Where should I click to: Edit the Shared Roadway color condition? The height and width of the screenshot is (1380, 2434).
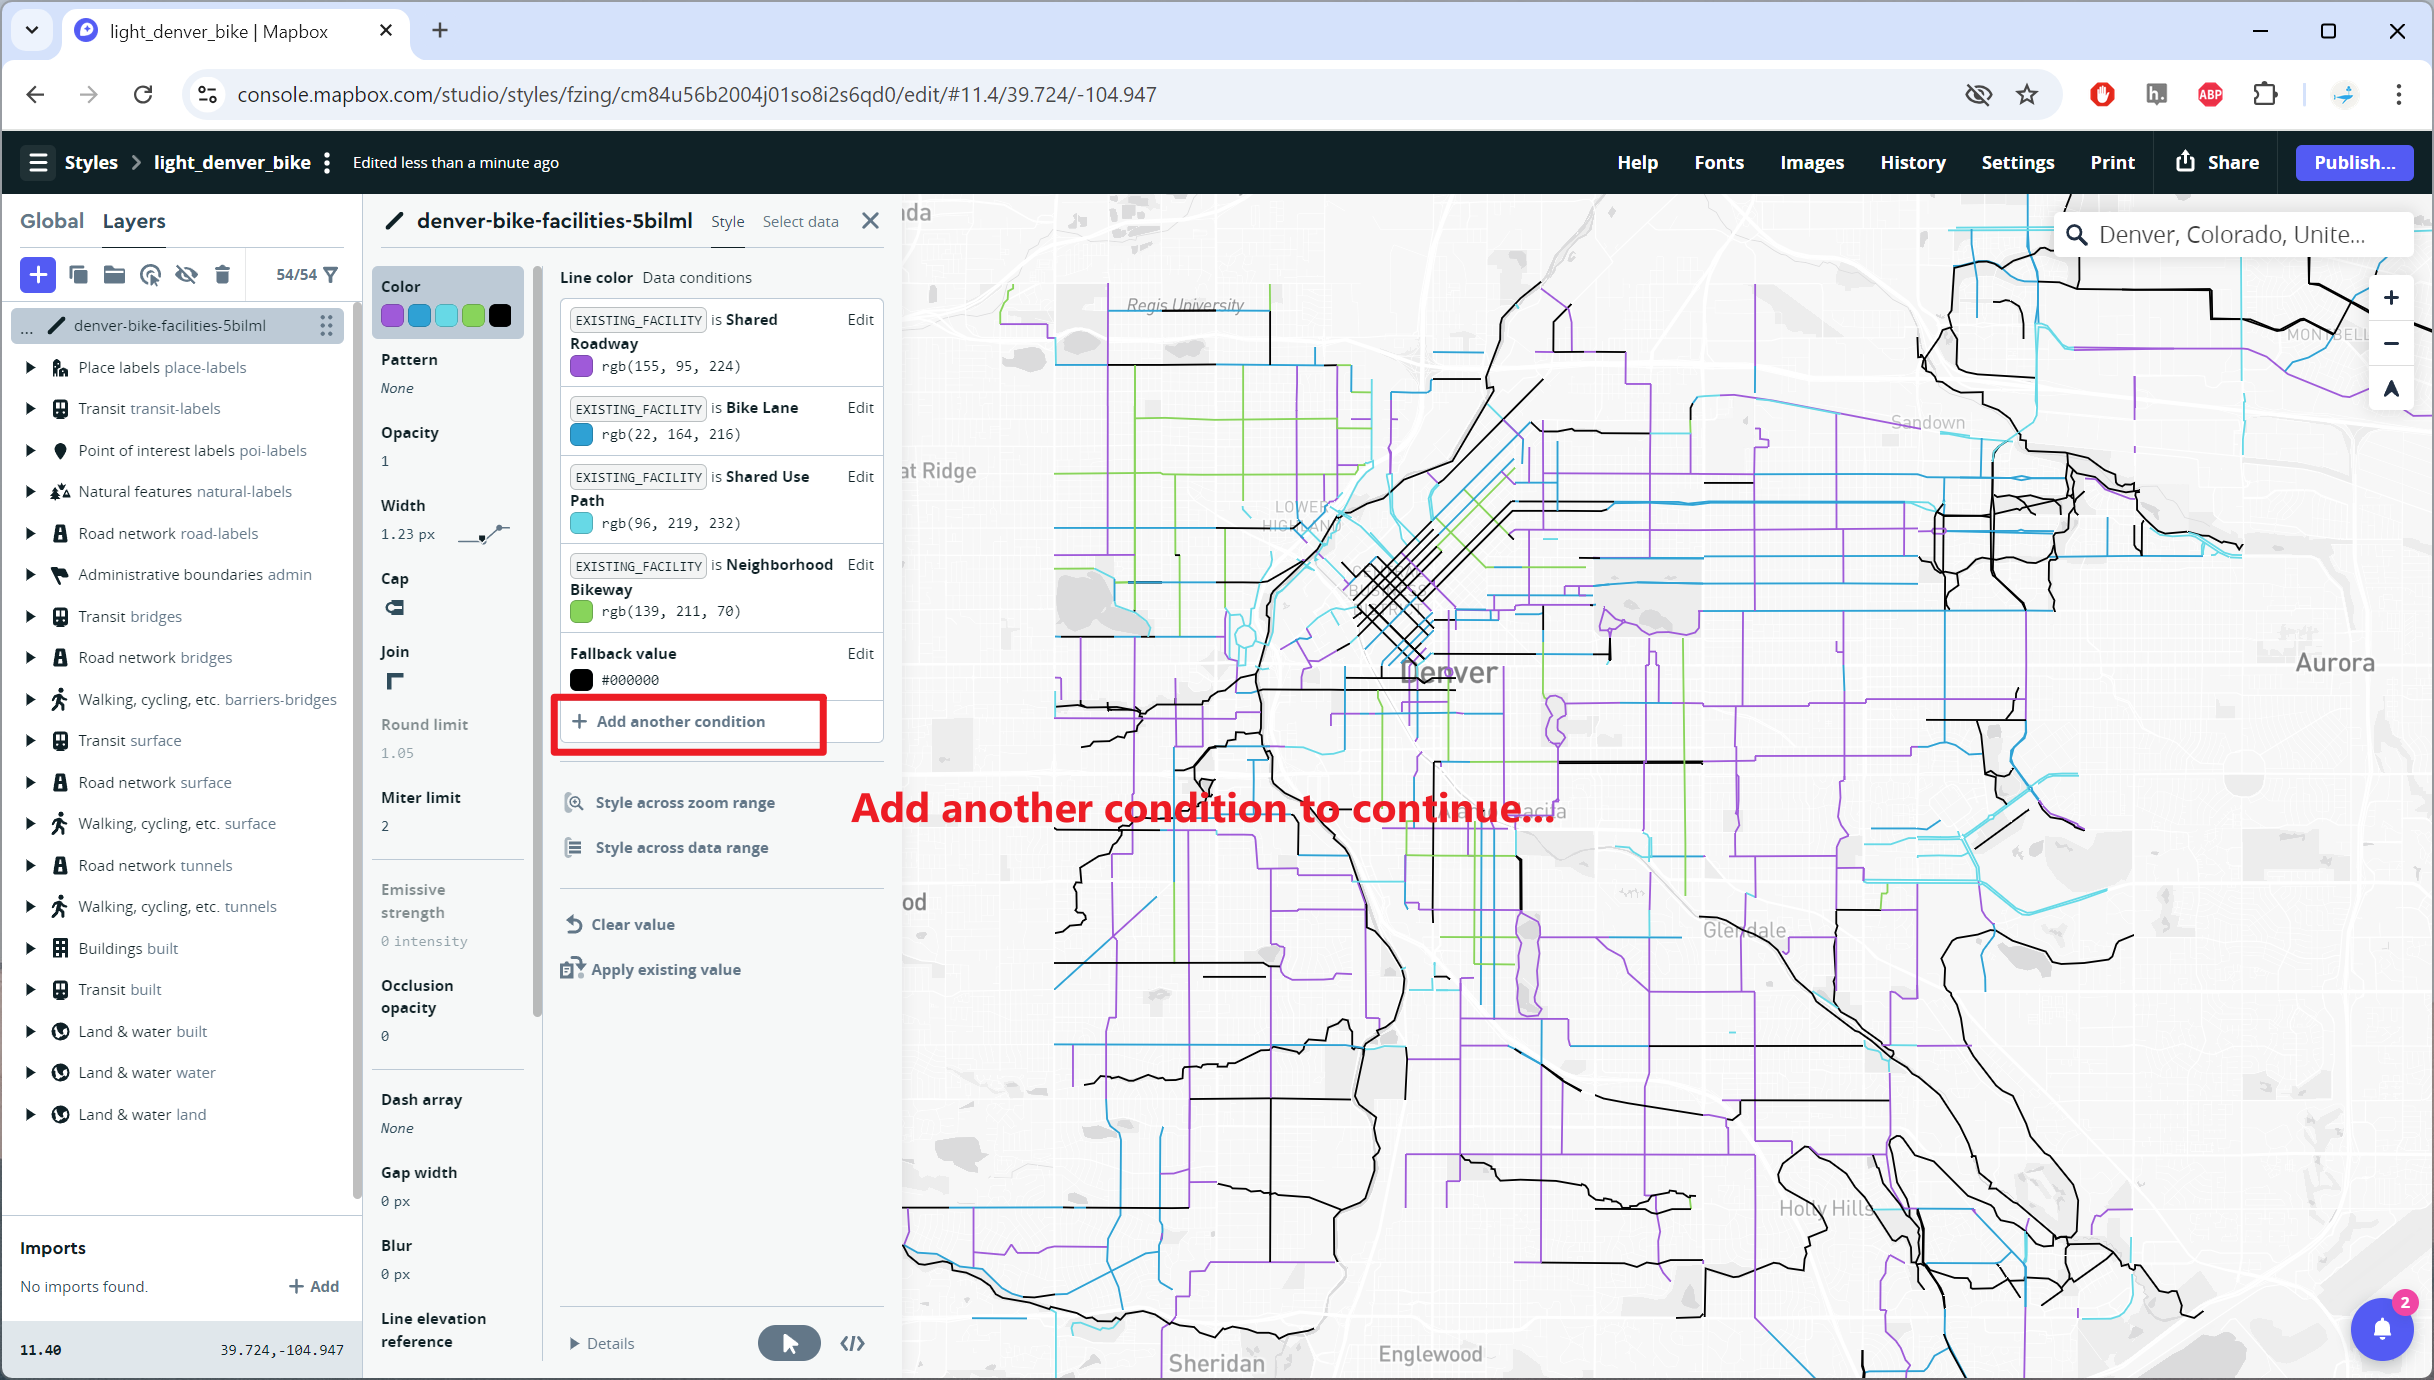click(860, 319)
